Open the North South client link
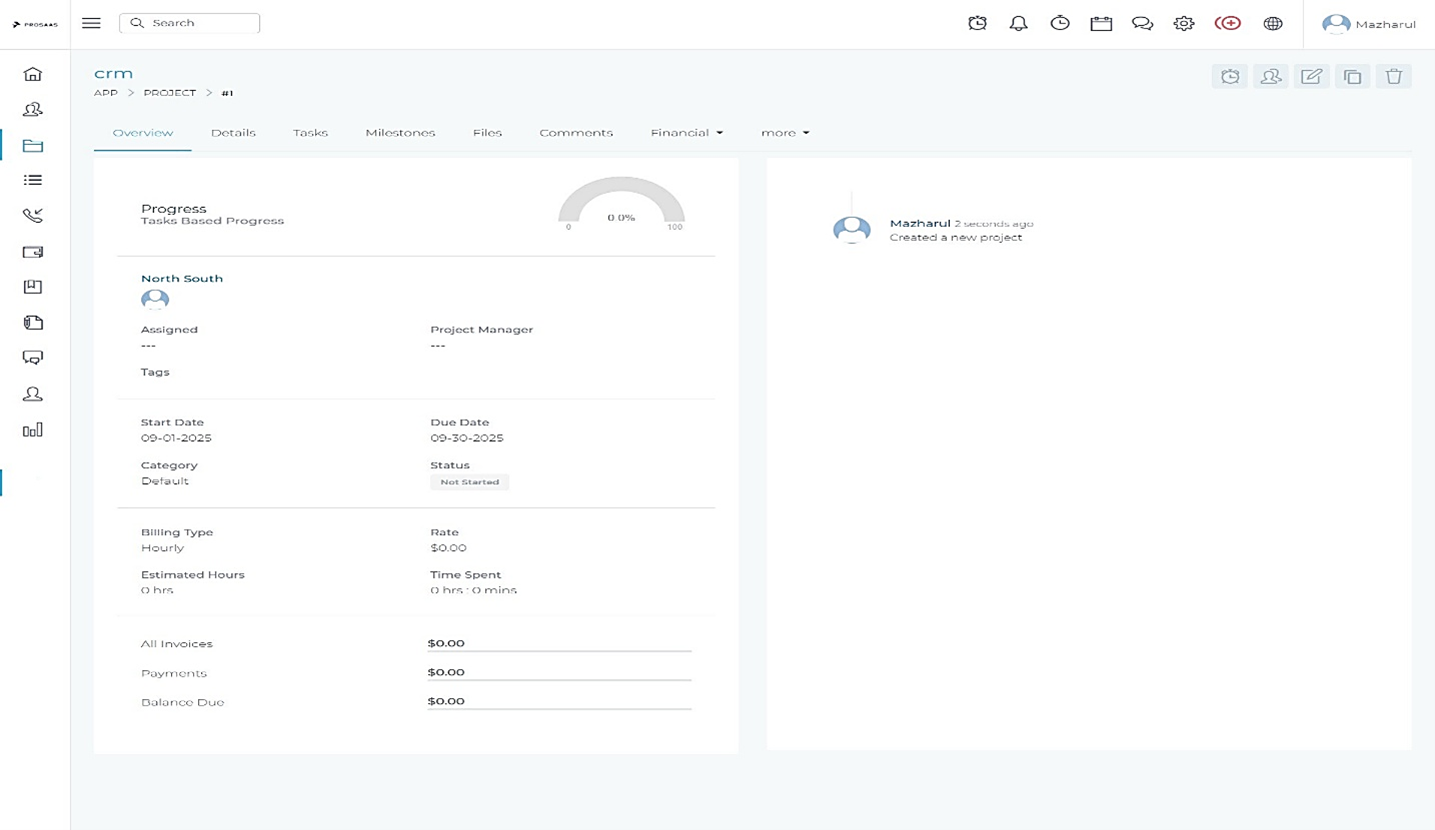 181,278
